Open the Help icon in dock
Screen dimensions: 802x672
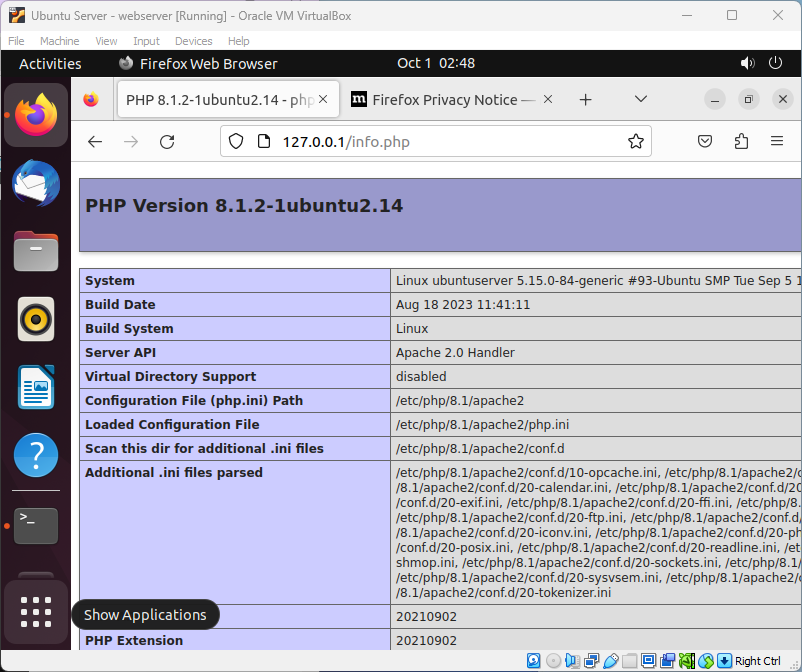[36, 455]
